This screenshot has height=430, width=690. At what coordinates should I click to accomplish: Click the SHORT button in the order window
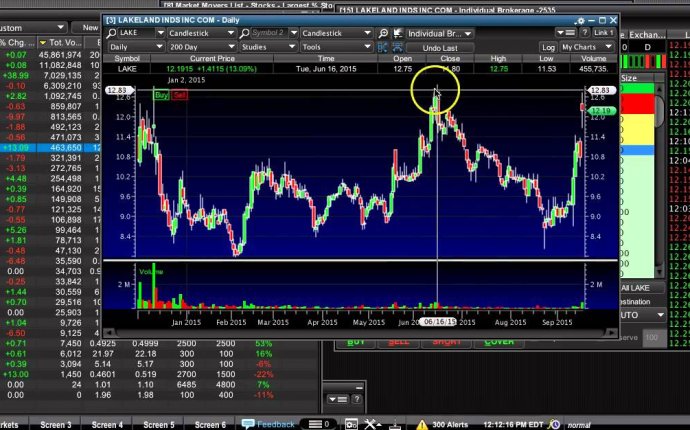447,343
